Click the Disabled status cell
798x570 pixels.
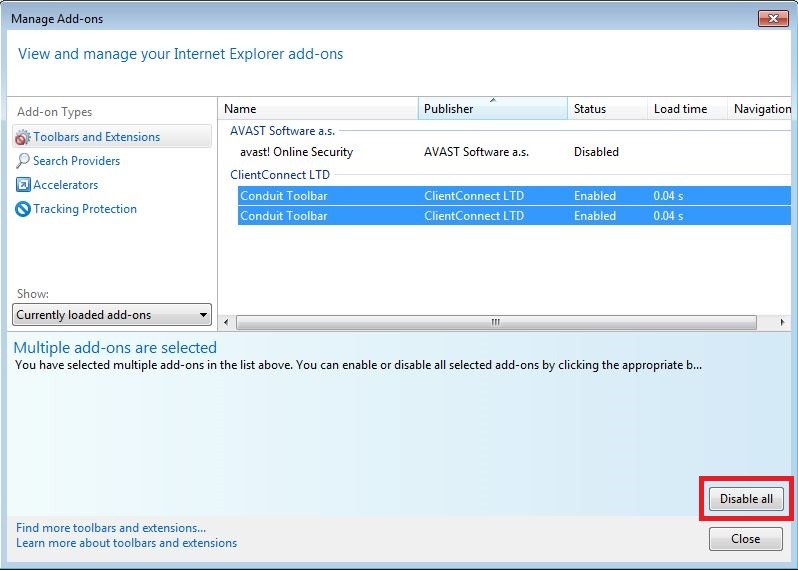[596, 152]
